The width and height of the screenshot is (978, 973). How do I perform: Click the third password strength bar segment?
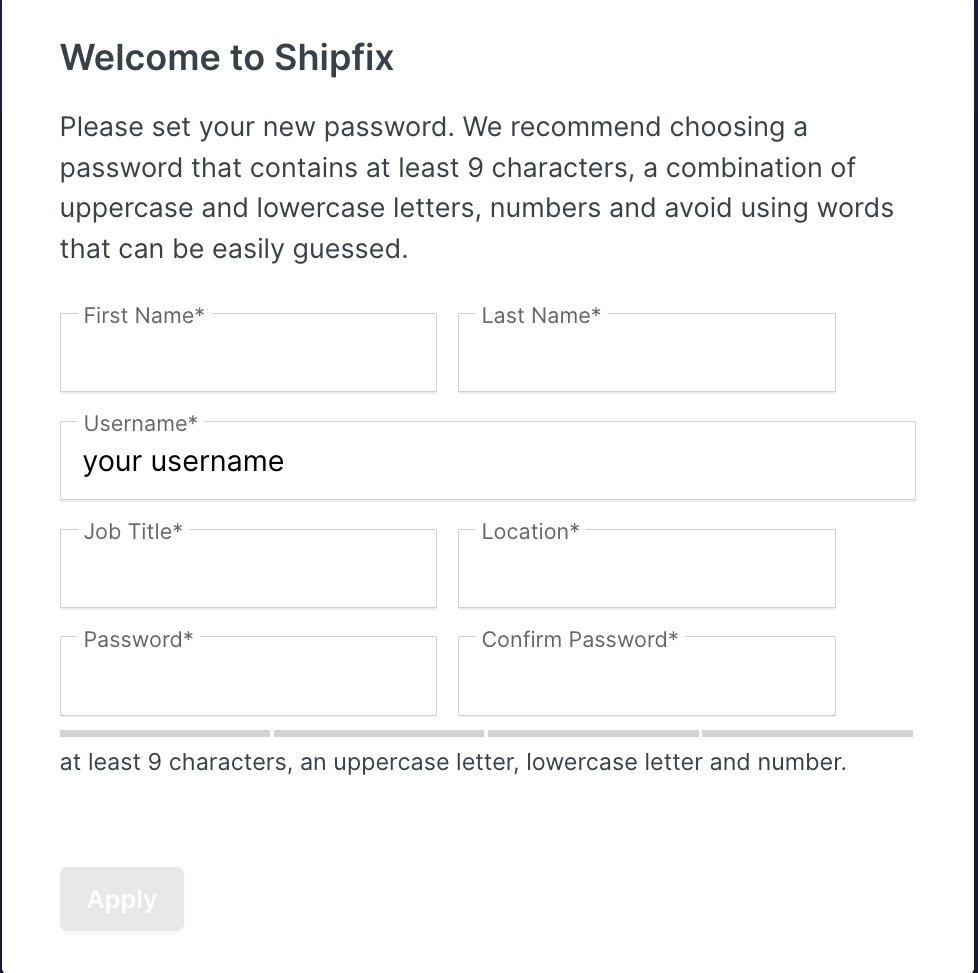[593, 733]
